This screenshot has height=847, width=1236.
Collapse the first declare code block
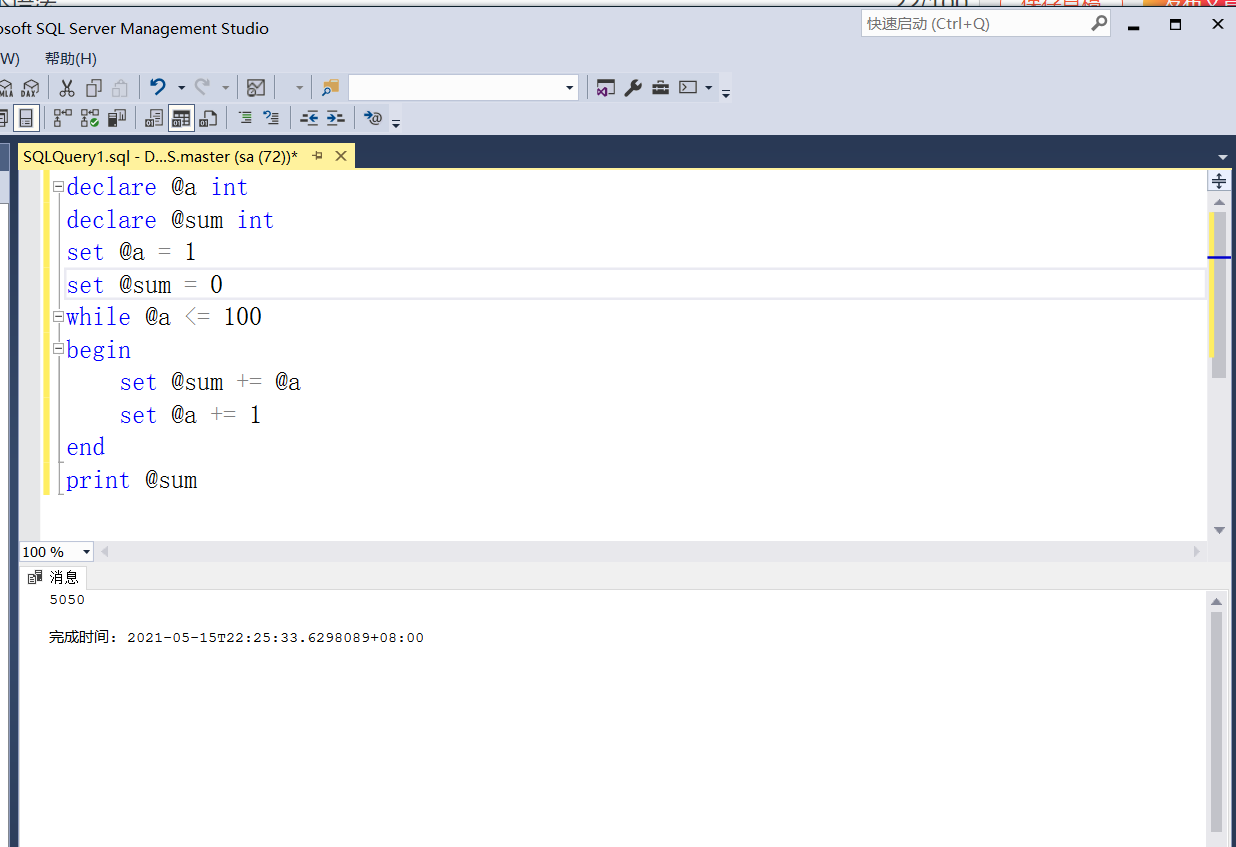[58, 187]
